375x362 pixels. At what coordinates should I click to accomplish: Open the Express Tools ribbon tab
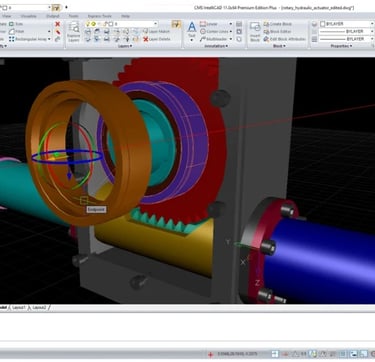pos(100,16)
